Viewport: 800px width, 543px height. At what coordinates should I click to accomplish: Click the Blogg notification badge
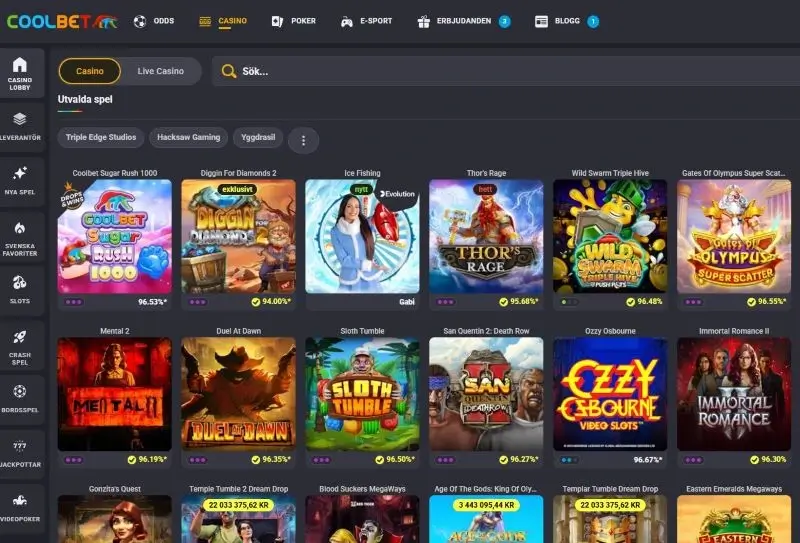point(593,21)
